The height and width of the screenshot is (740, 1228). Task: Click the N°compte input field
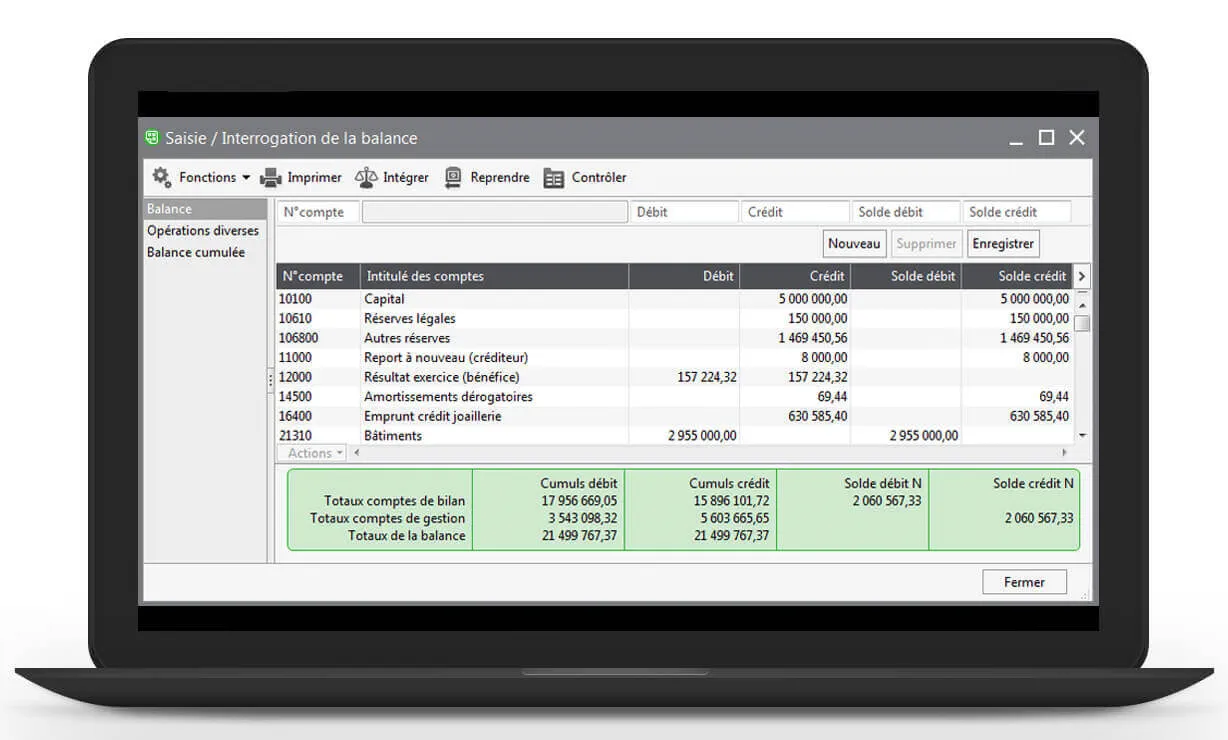pos(317,212)
